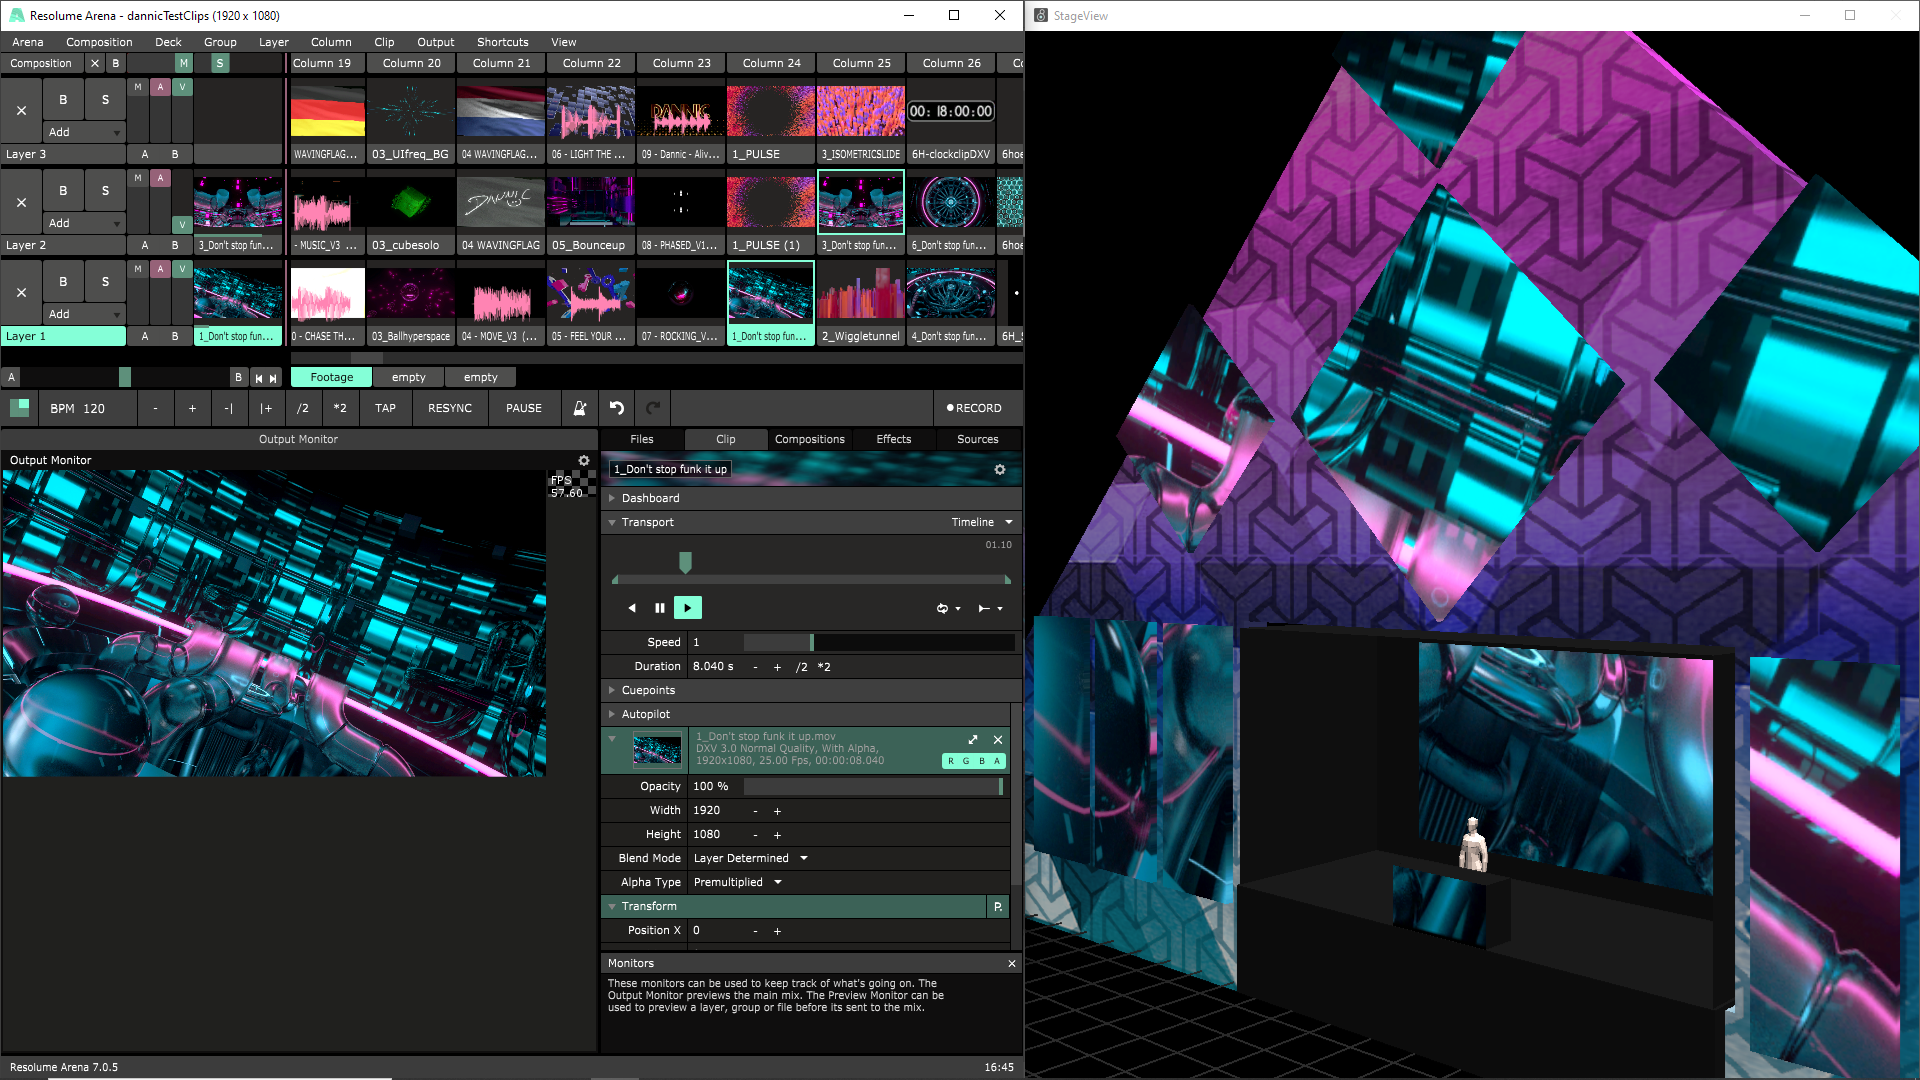
Task: Open Layer 3 Add blend mode dropdown
Action: [84, 132]
